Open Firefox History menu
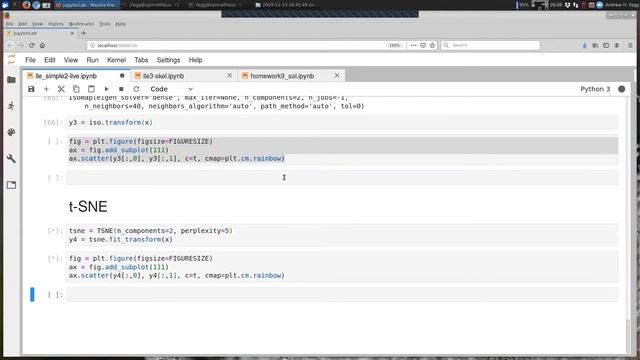640x360 pixels. tap(56, 24)
